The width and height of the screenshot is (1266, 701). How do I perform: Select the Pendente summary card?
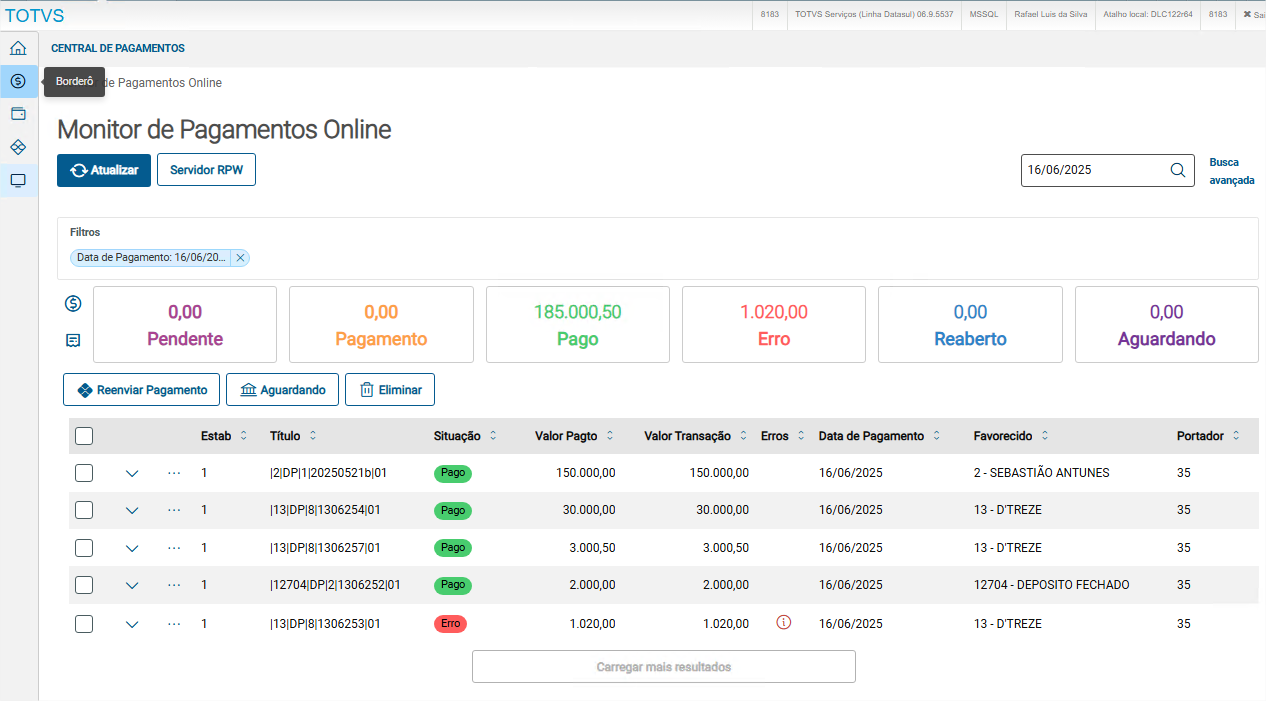tap(185, 324)
